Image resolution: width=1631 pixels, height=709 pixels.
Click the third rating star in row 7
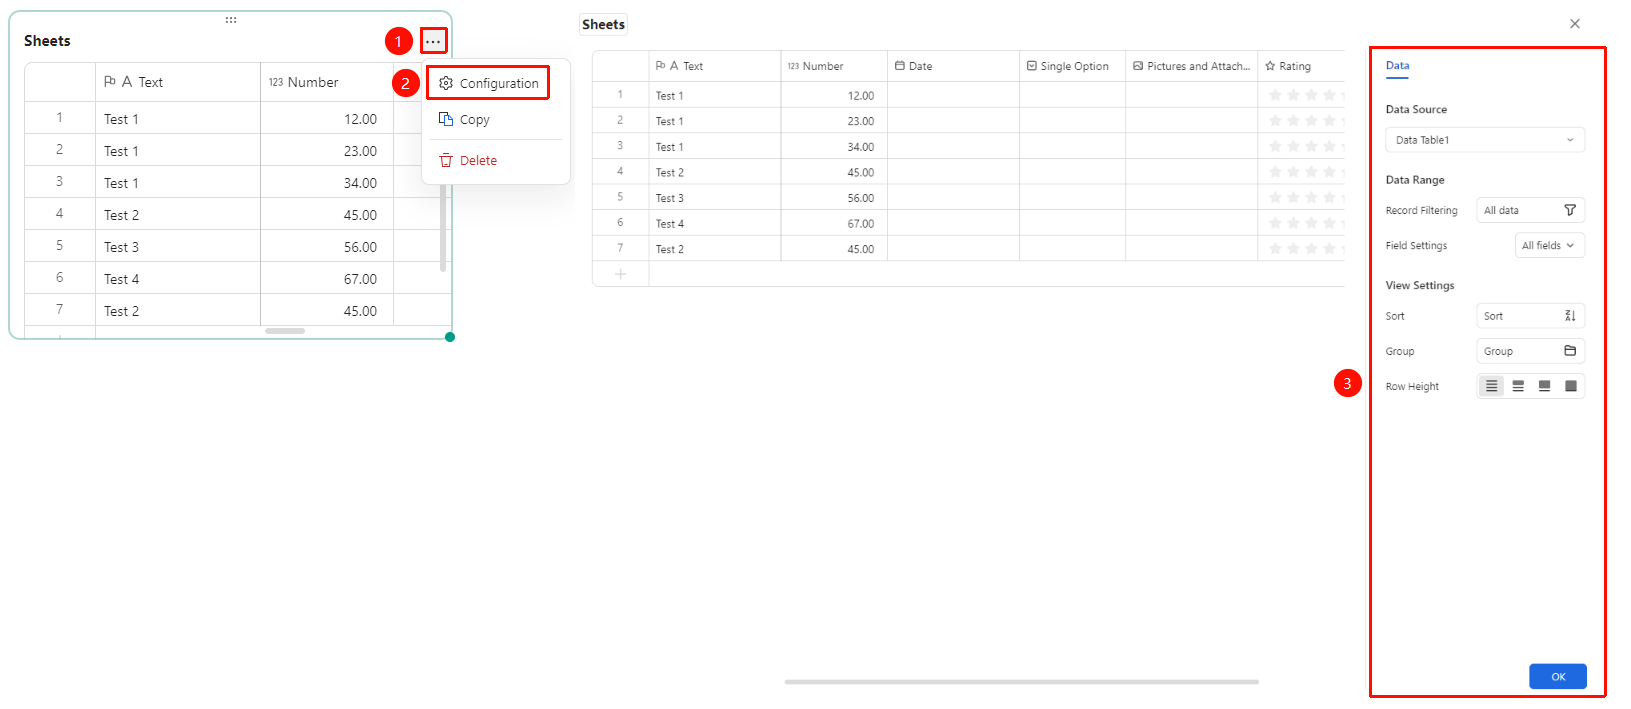[x=1311, y=249]
